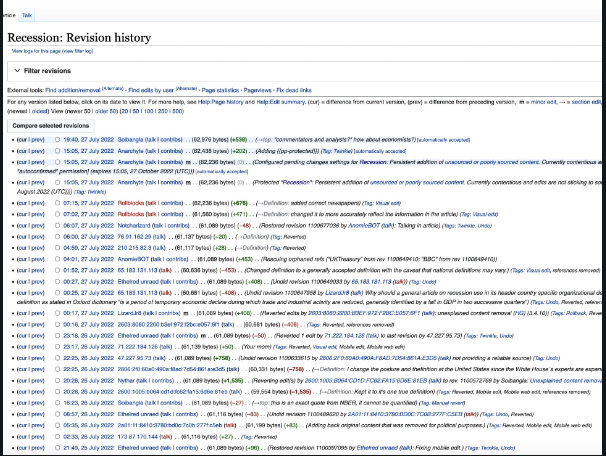Screen dimensions: 606x456
Task: Open user link 76.91.162.29
Action: pyautogui.click(x=134, y=237)
